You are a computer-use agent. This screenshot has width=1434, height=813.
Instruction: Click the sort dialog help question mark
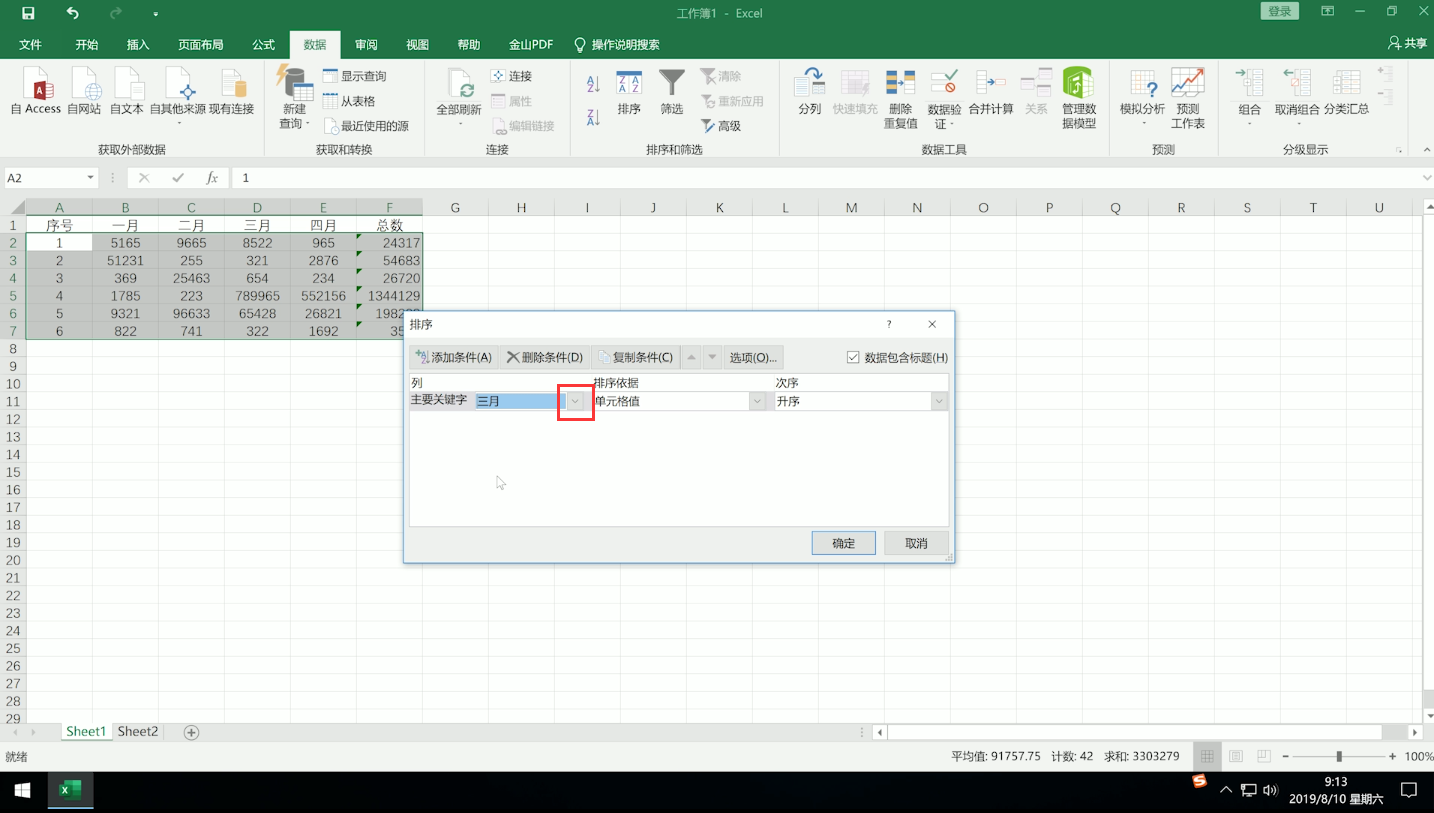(x=889, y=325)
